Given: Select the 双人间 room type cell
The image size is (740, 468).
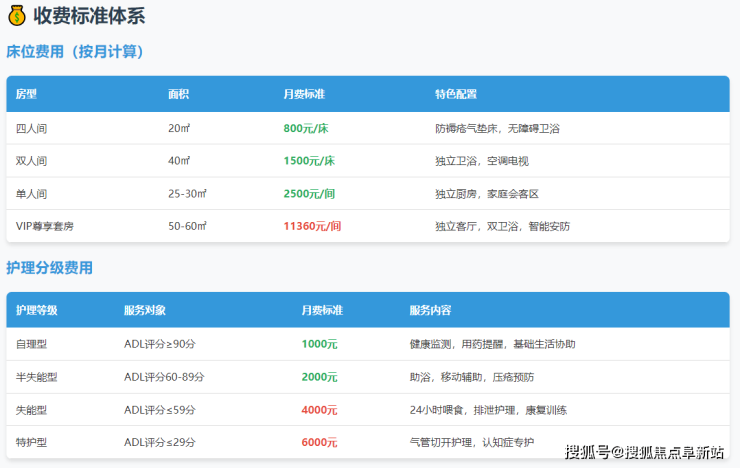Looking at the screenshot, I should (32, 161).
